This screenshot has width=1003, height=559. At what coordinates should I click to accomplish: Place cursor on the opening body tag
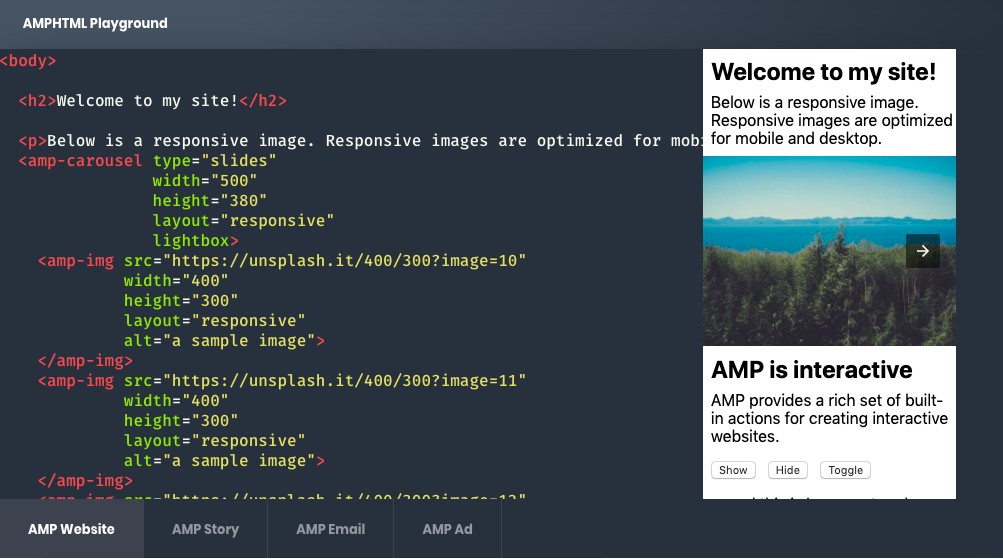28,60
